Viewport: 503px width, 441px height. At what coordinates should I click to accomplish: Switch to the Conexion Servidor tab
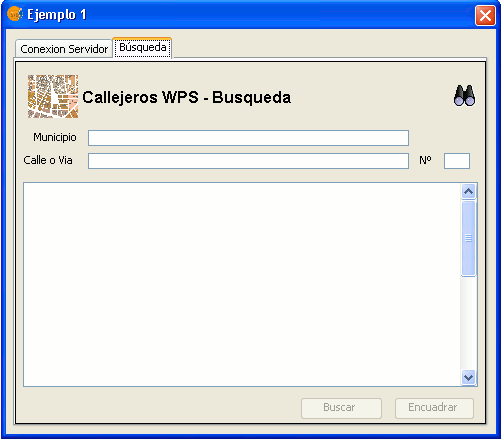(64, 49)
